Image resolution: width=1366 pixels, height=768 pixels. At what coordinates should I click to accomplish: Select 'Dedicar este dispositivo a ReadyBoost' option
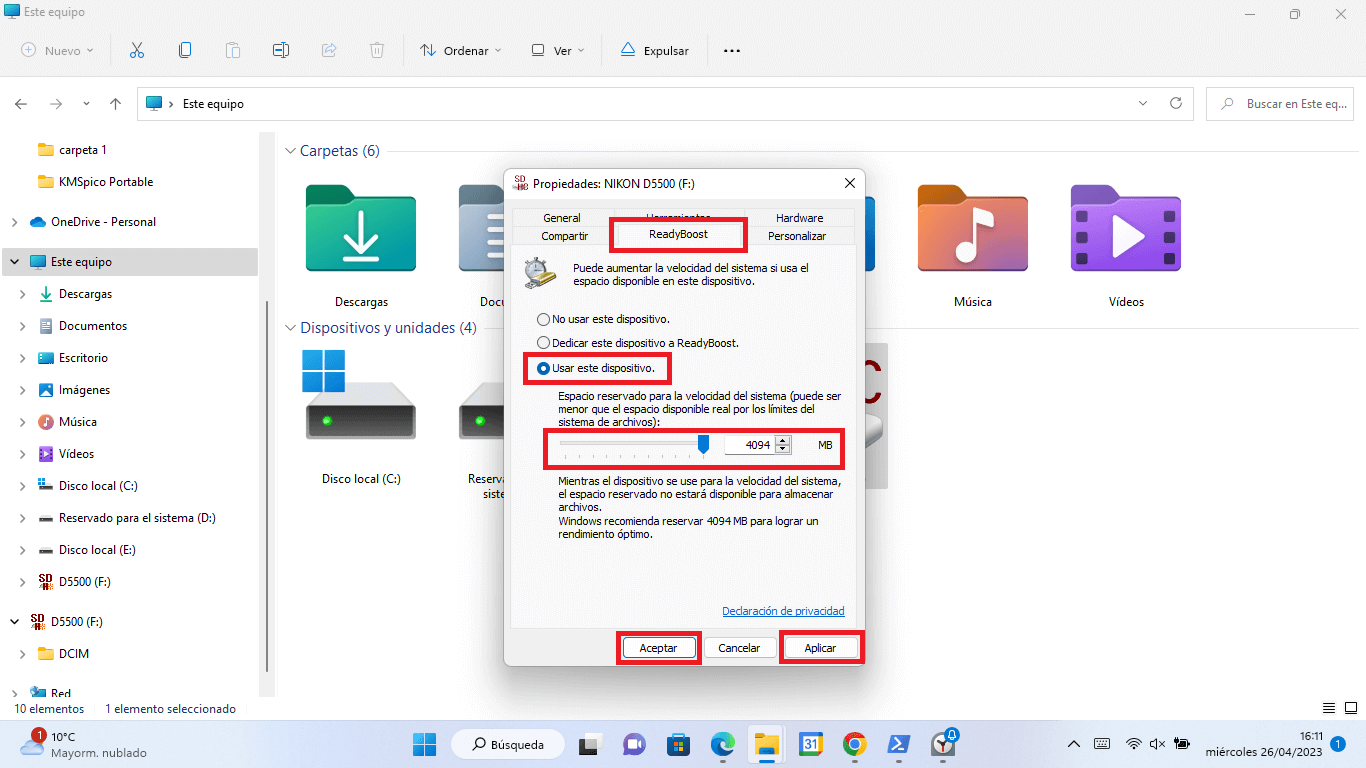pyautogui.click(x=543, y=343)
